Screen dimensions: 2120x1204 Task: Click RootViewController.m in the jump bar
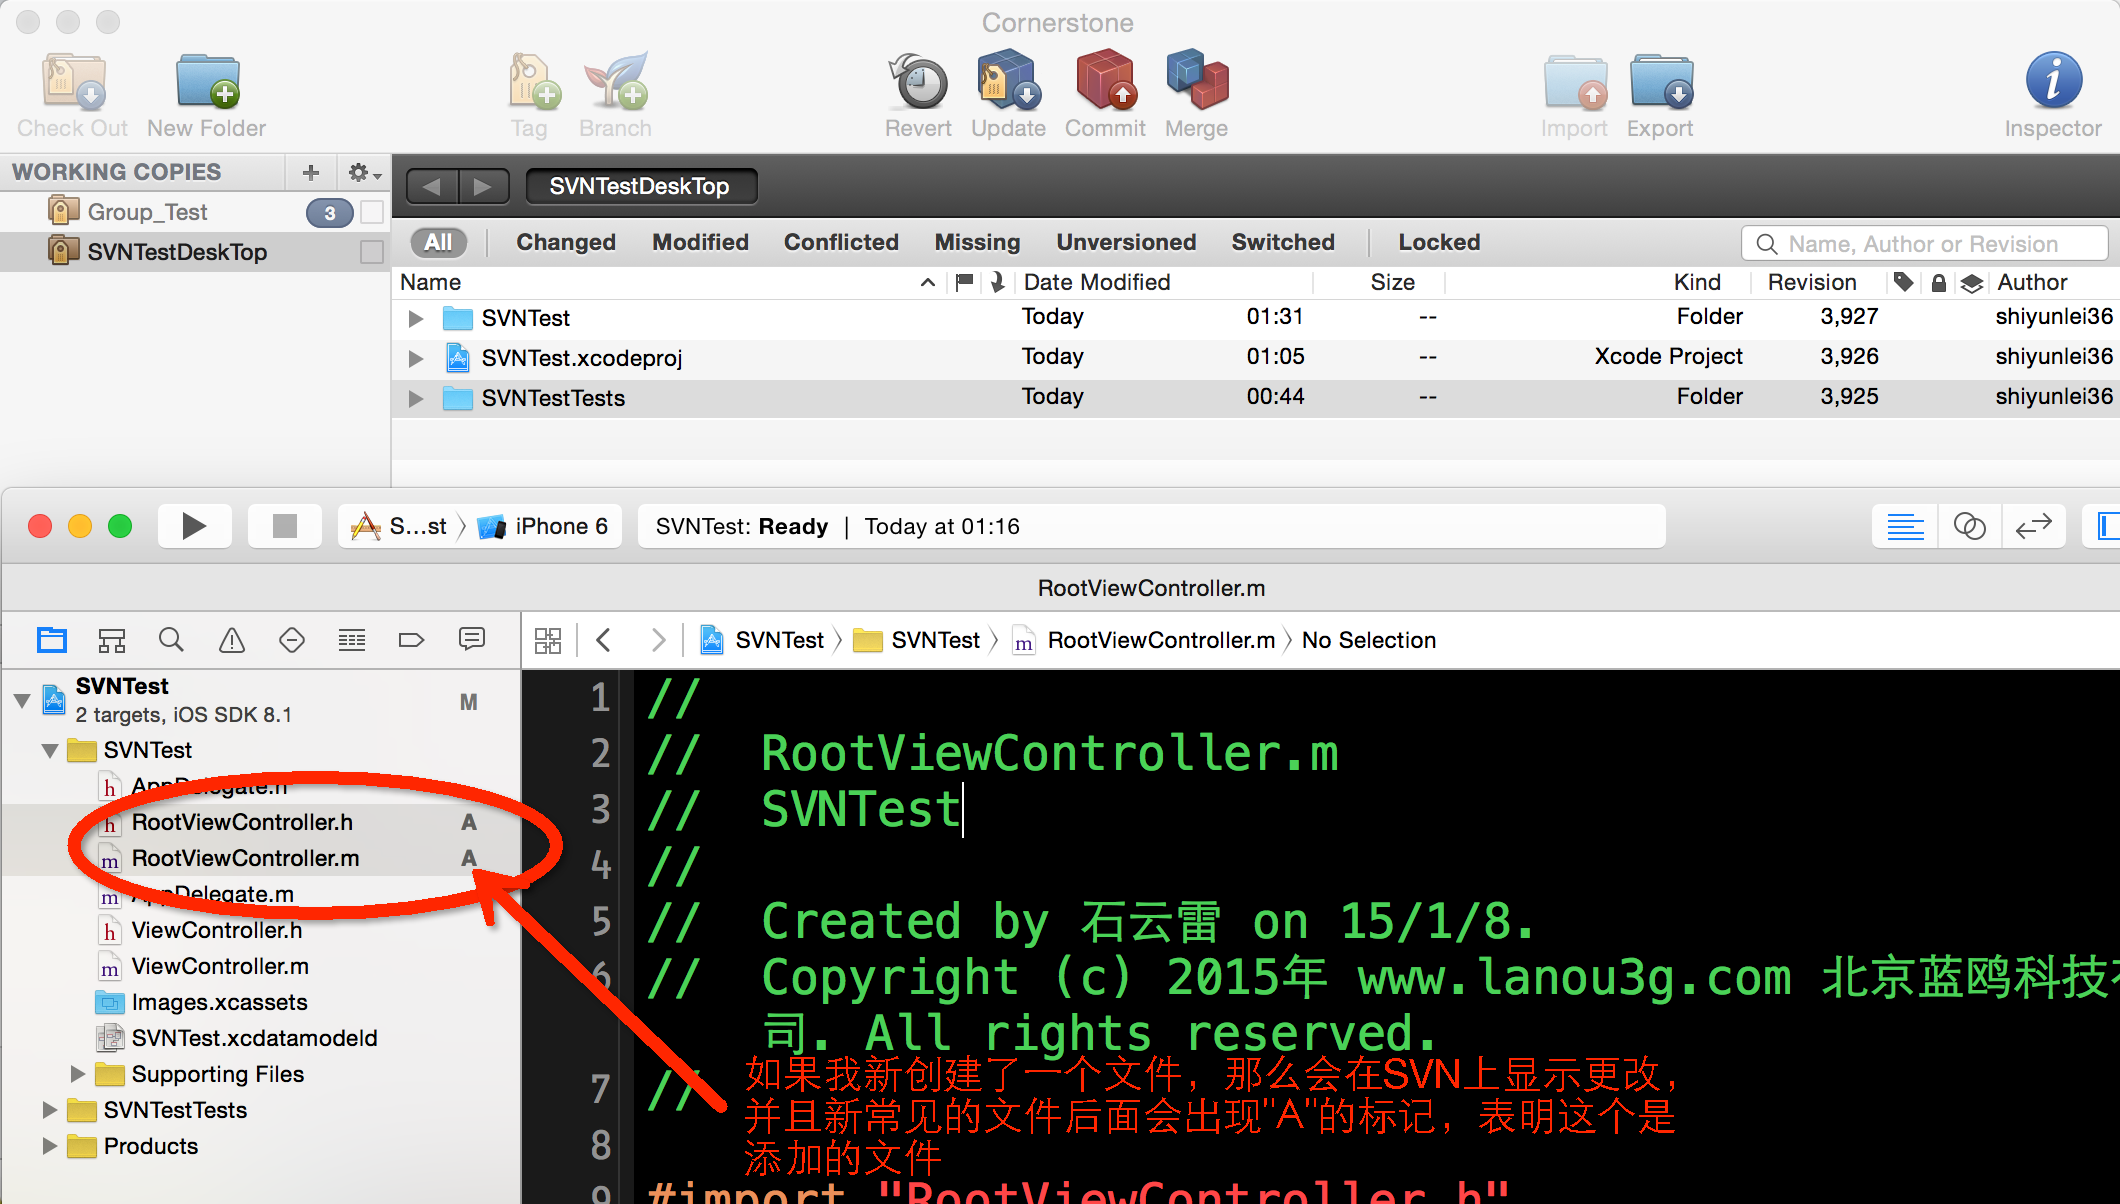coord(1144,640)
